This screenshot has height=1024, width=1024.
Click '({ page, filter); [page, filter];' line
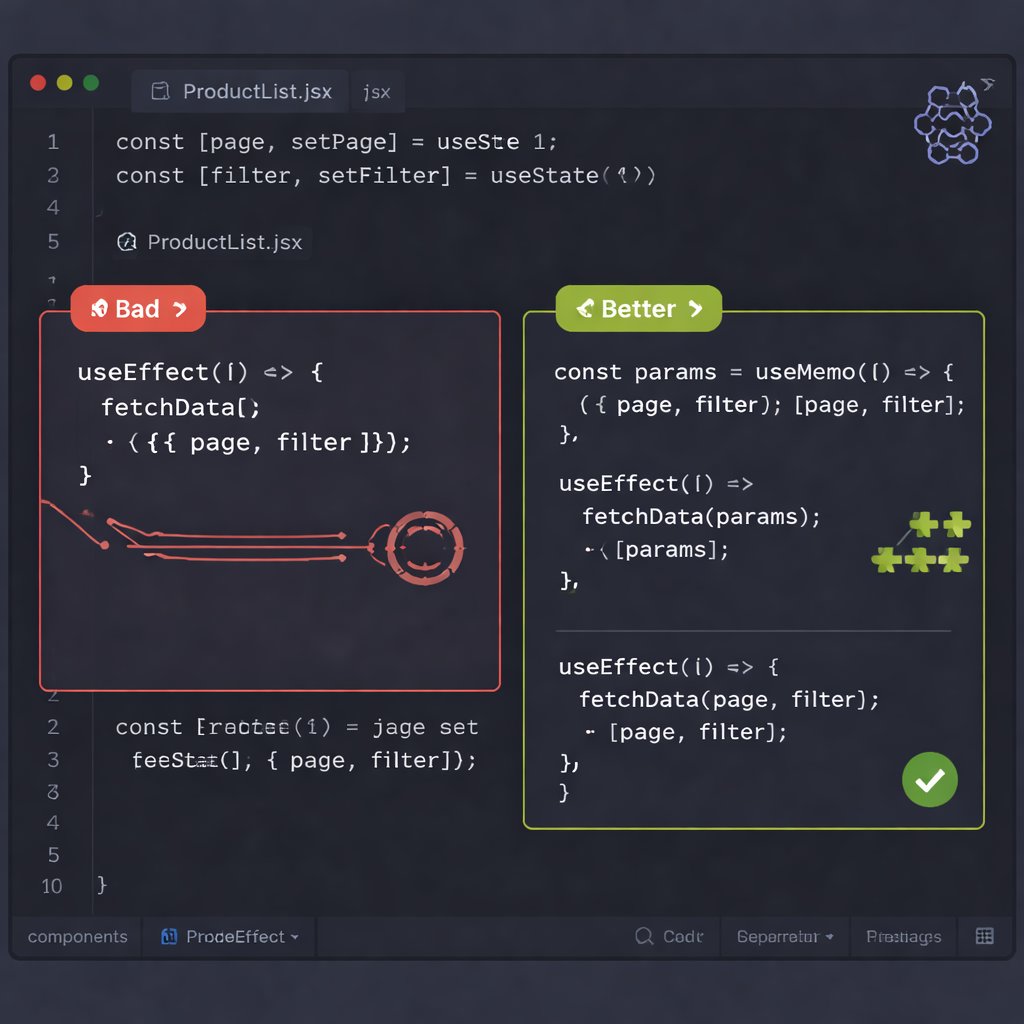click(x=772, y=405)
